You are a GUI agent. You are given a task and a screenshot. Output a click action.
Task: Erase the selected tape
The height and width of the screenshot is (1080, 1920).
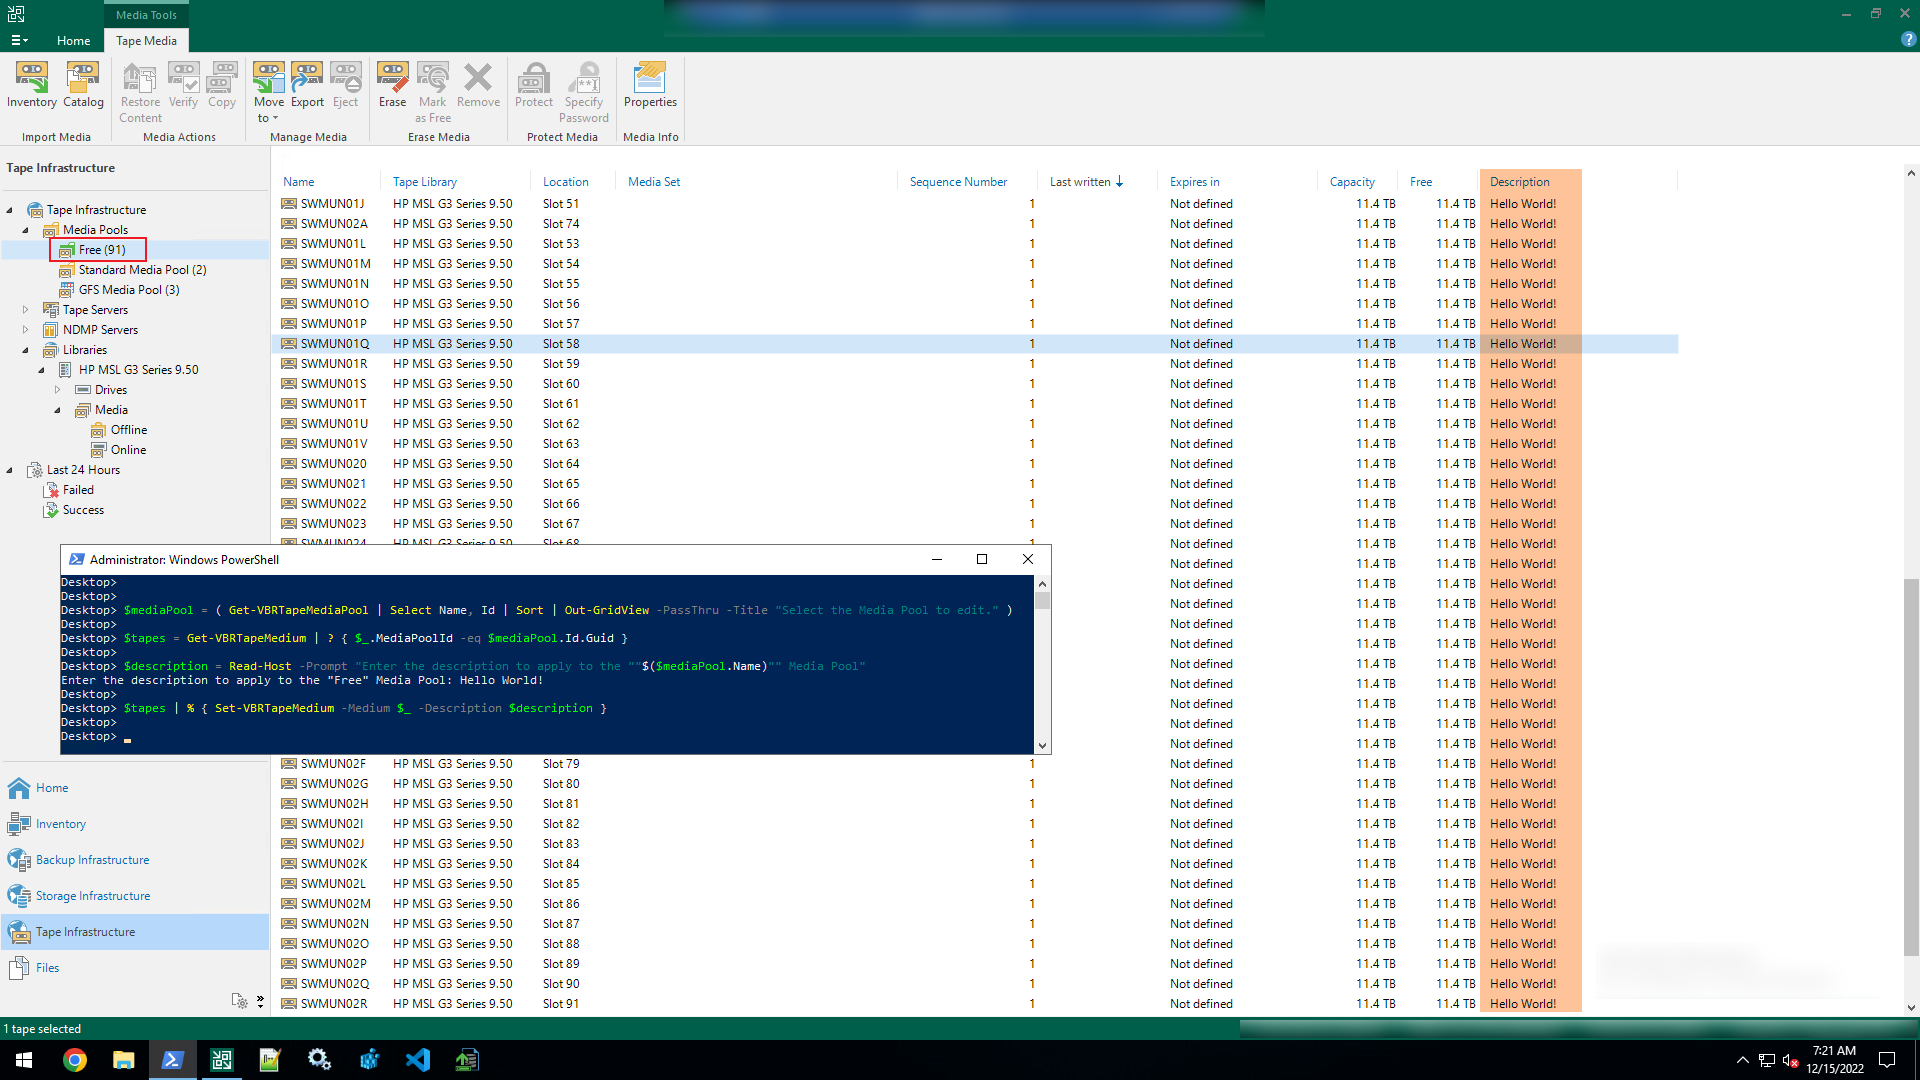pyautogui.click(x=392, y=88)
